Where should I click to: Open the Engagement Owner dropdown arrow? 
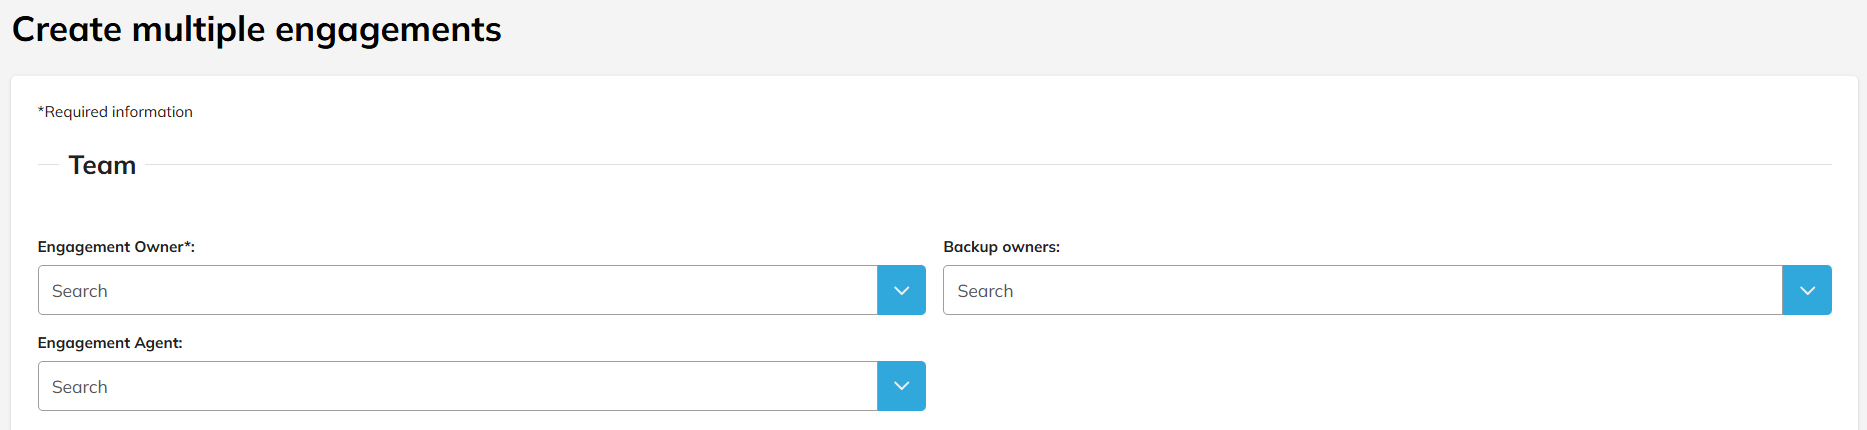[901, 290]
